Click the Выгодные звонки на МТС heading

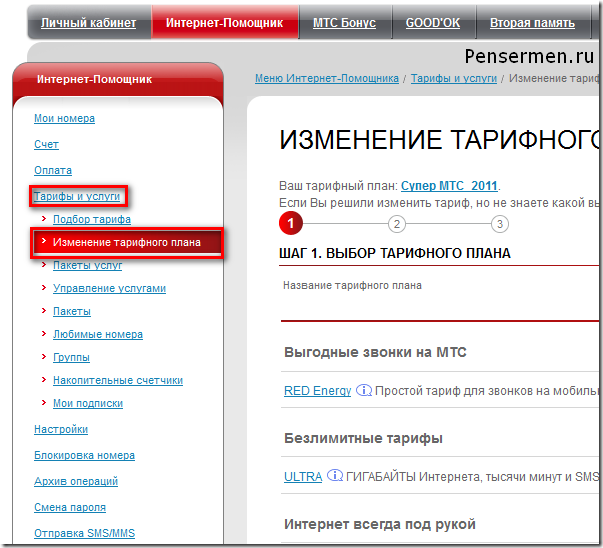tap(375, 352)
